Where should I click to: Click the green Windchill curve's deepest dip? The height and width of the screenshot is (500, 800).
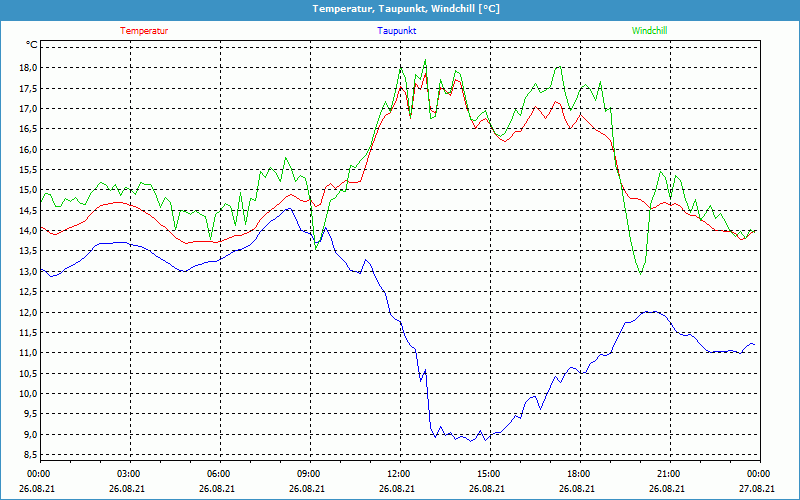(640, 272)
